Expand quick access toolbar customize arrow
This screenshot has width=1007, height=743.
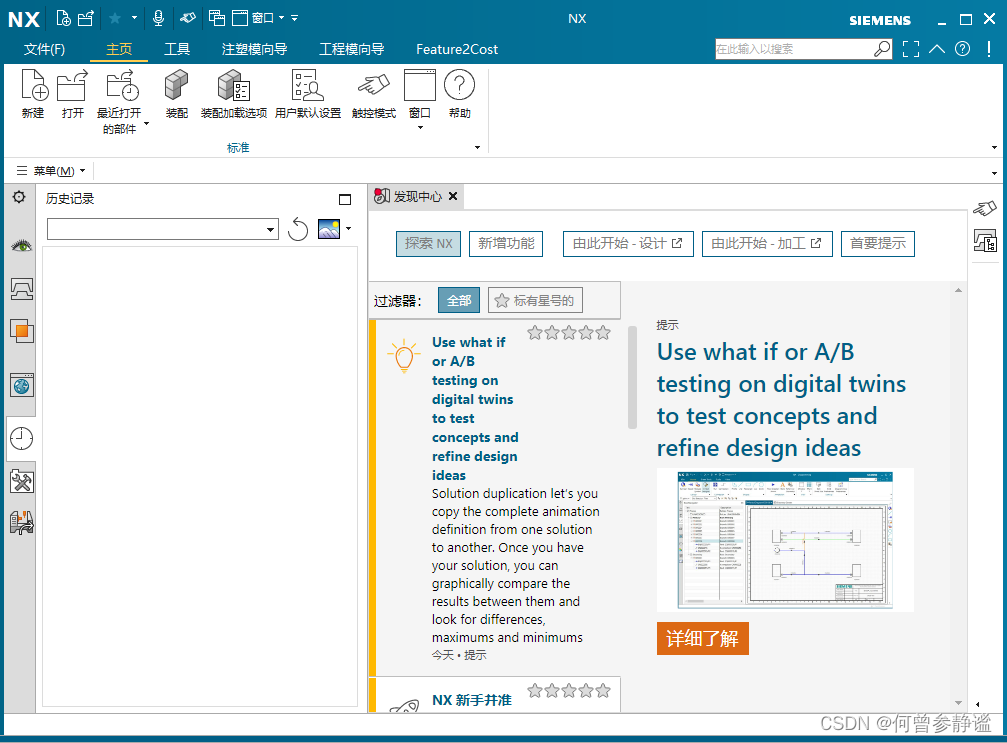(x=295, y=18)
